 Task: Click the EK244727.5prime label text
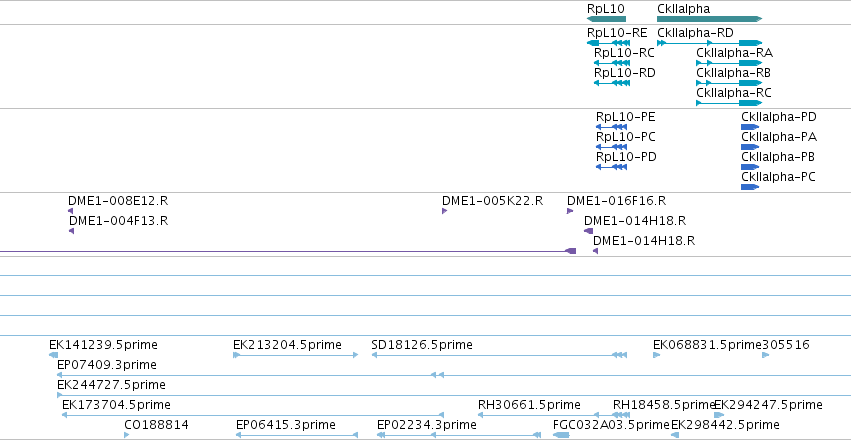click(111, 385)
